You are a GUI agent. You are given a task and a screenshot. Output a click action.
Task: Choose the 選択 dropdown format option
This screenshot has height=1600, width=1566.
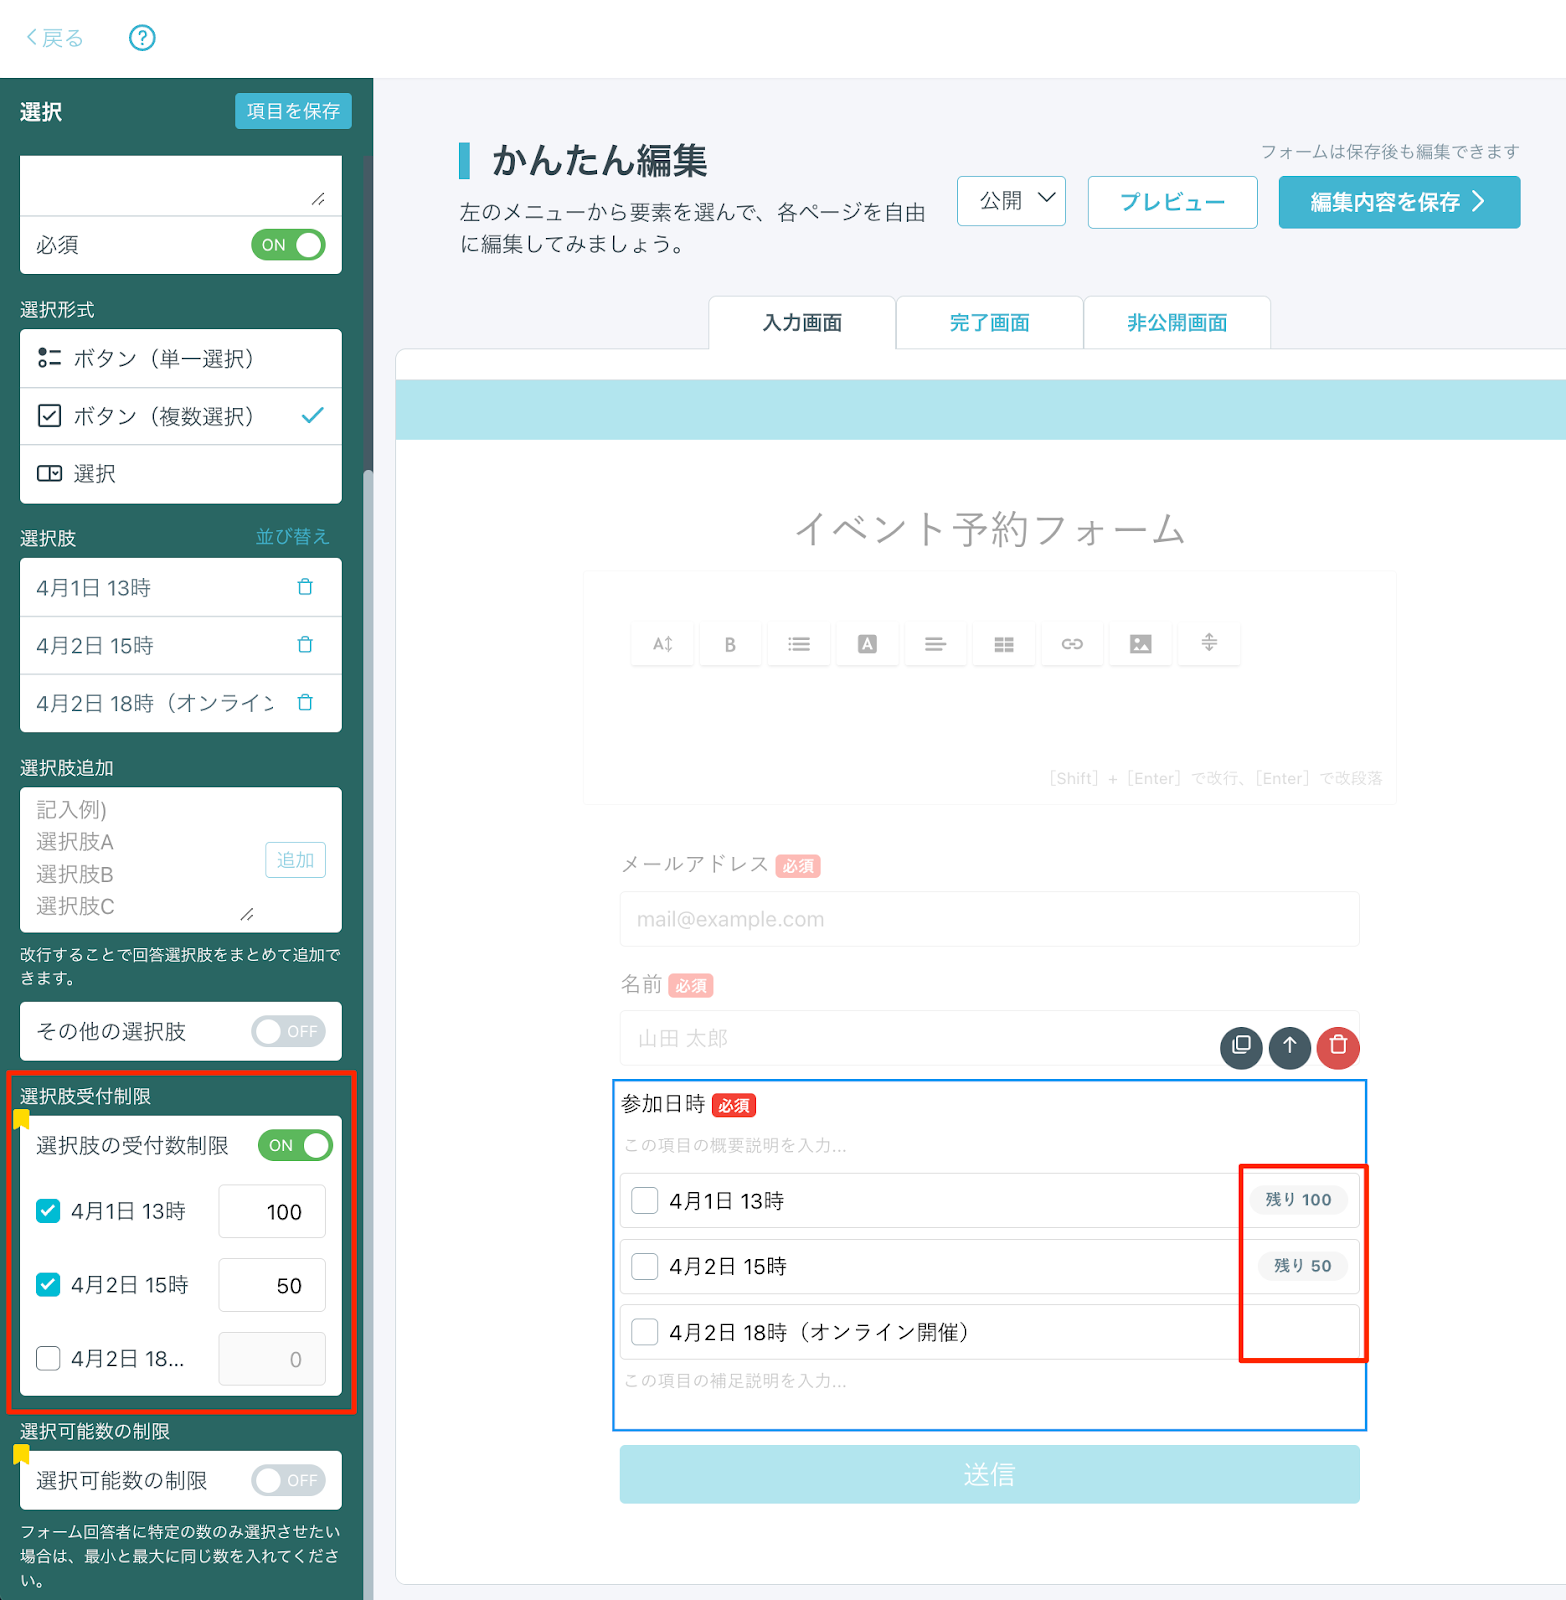coord(181,474)
